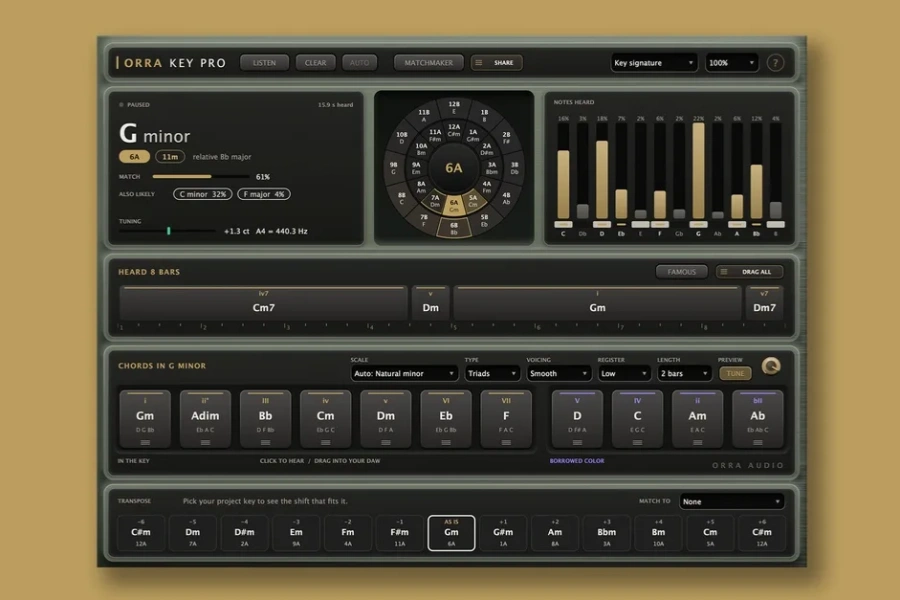
Task: Open the Scale dropdown showing Auto: Natural minor
Action: pos(404,373)
